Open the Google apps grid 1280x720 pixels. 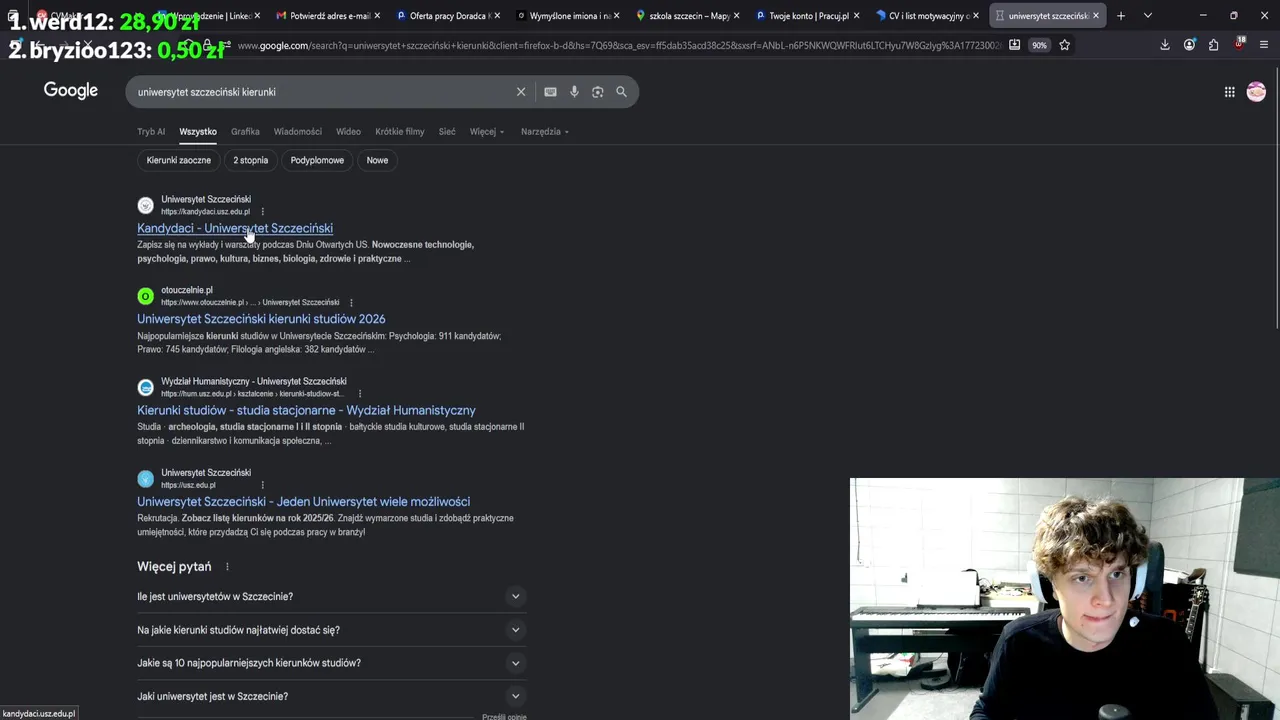(1229, 92)
